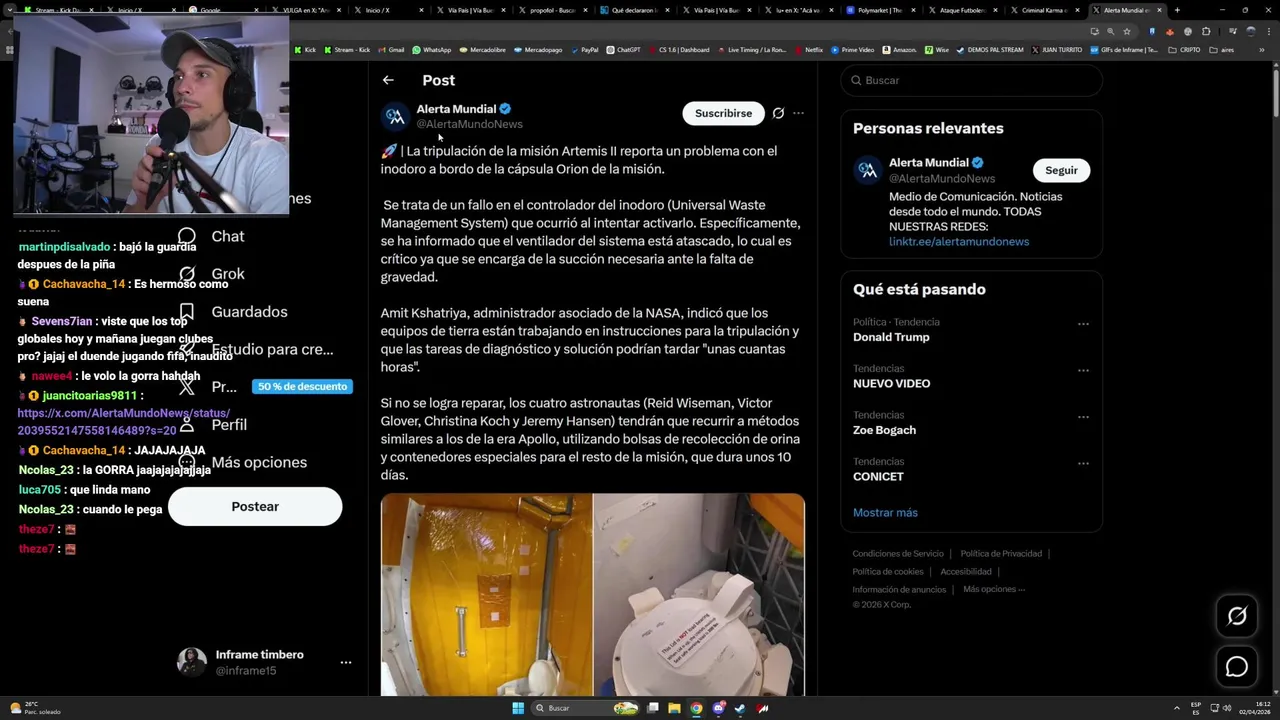Open Gmail bookmark
The width and height of the screenshot is (1280, 720).
[391, 49]
